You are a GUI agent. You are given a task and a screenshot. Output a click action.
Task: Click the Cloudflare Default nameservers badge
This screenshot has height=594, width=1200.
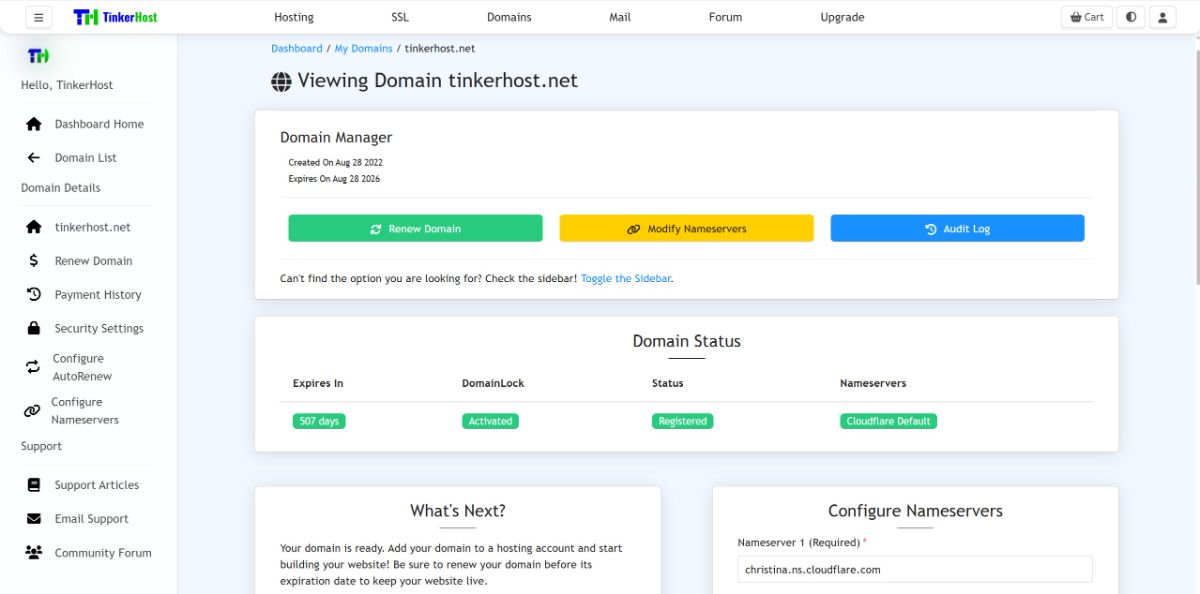pos(888,421)
